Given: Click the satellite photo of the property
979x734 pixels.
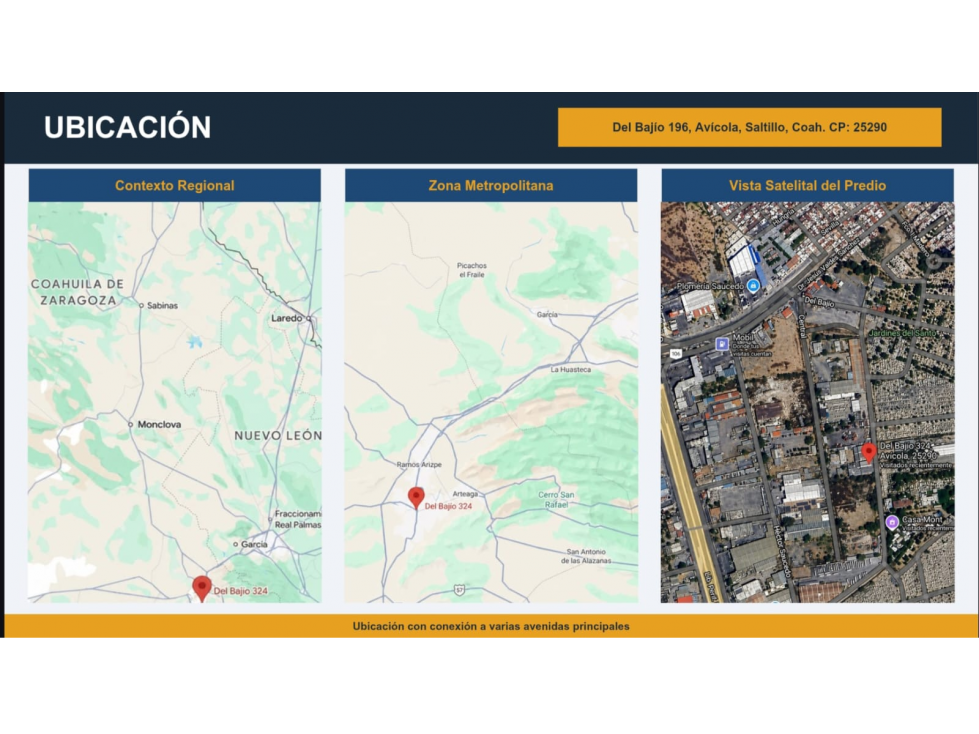Looking at the screenshot, I should [x=807, y=402].
